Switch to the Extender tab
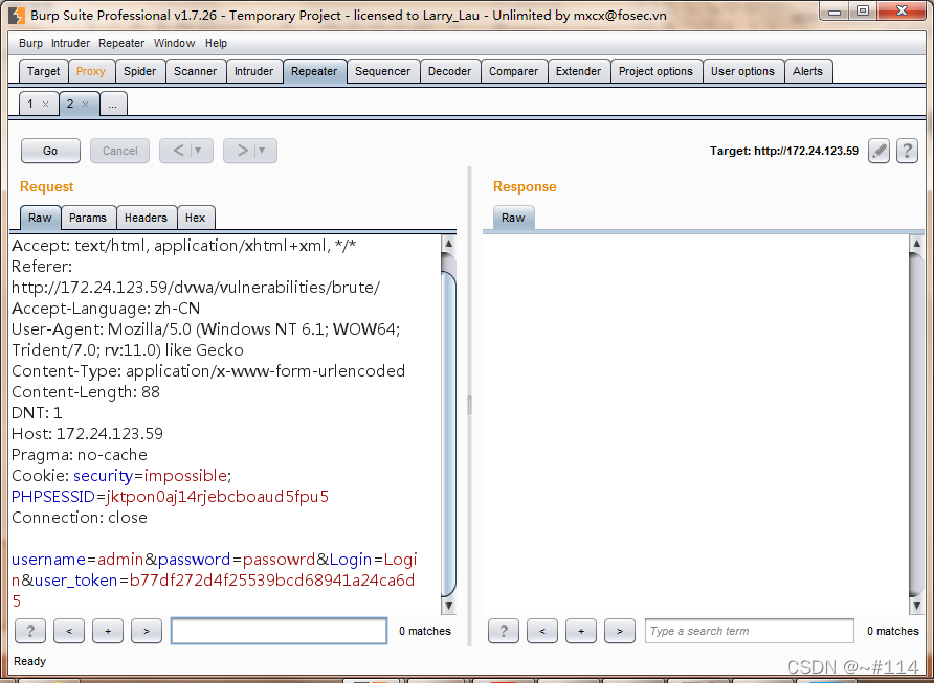Viewport: 934px width, 684px height. 578,71
